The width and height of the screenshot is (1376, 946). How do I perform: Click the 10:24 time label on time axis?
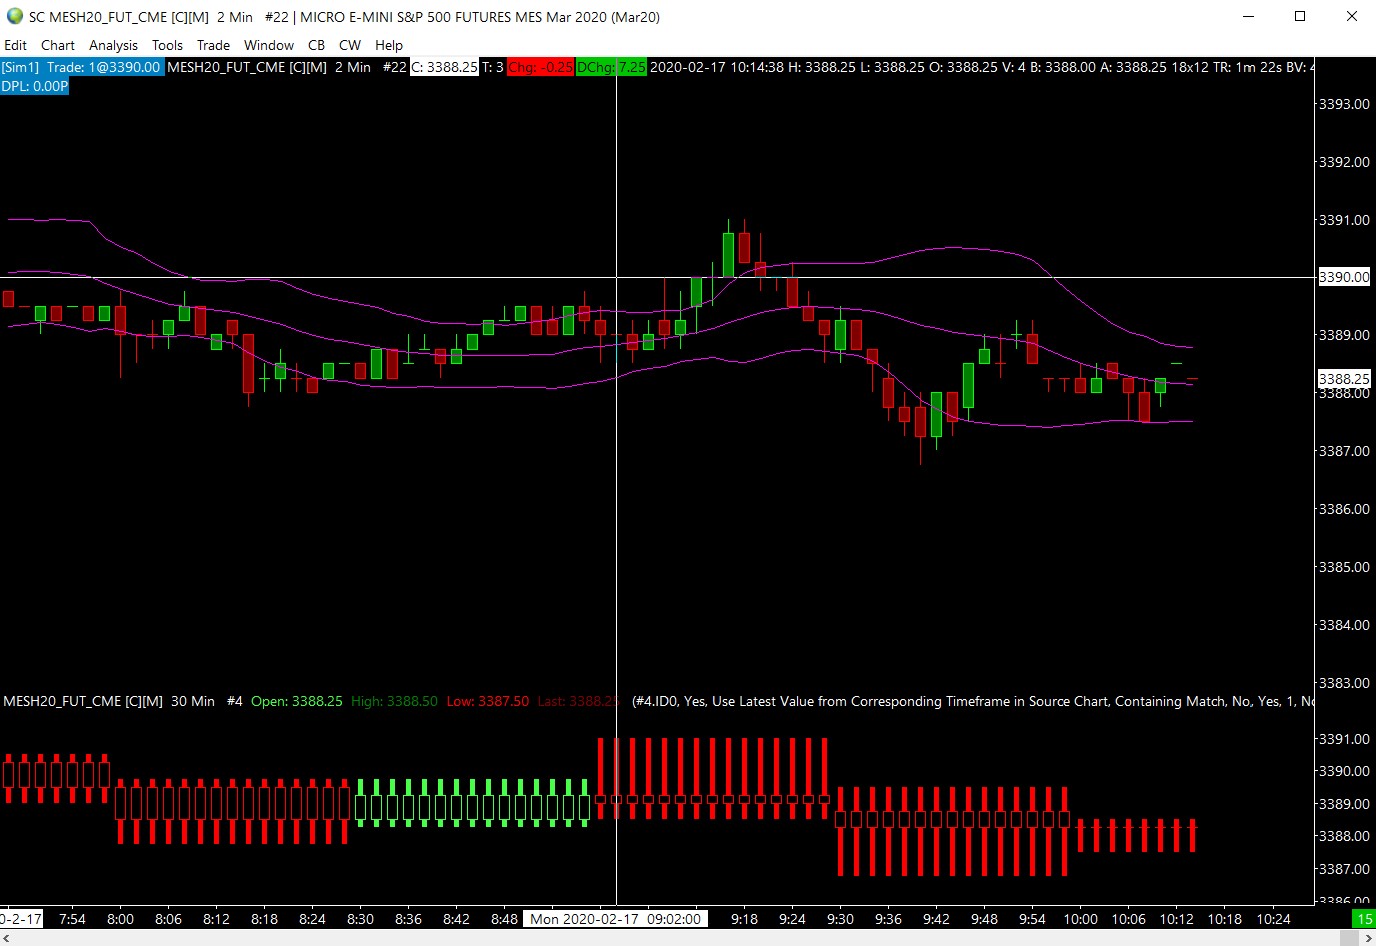tap(1273, 919)
